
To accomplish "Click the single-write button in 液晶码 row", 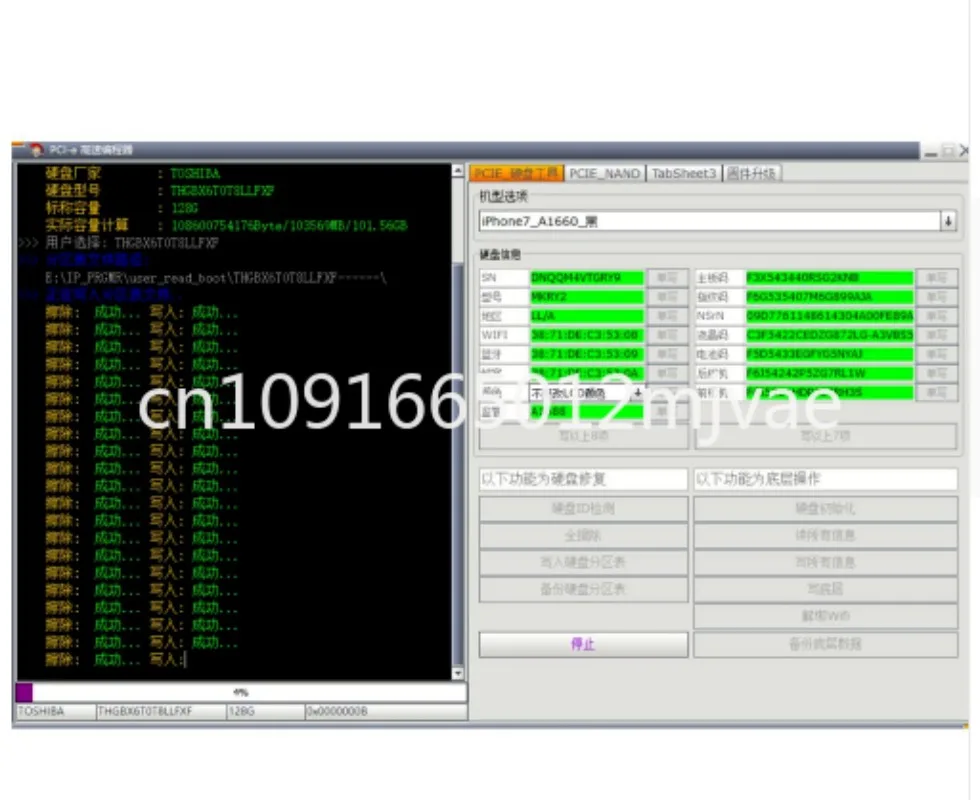I will point(936,335).
